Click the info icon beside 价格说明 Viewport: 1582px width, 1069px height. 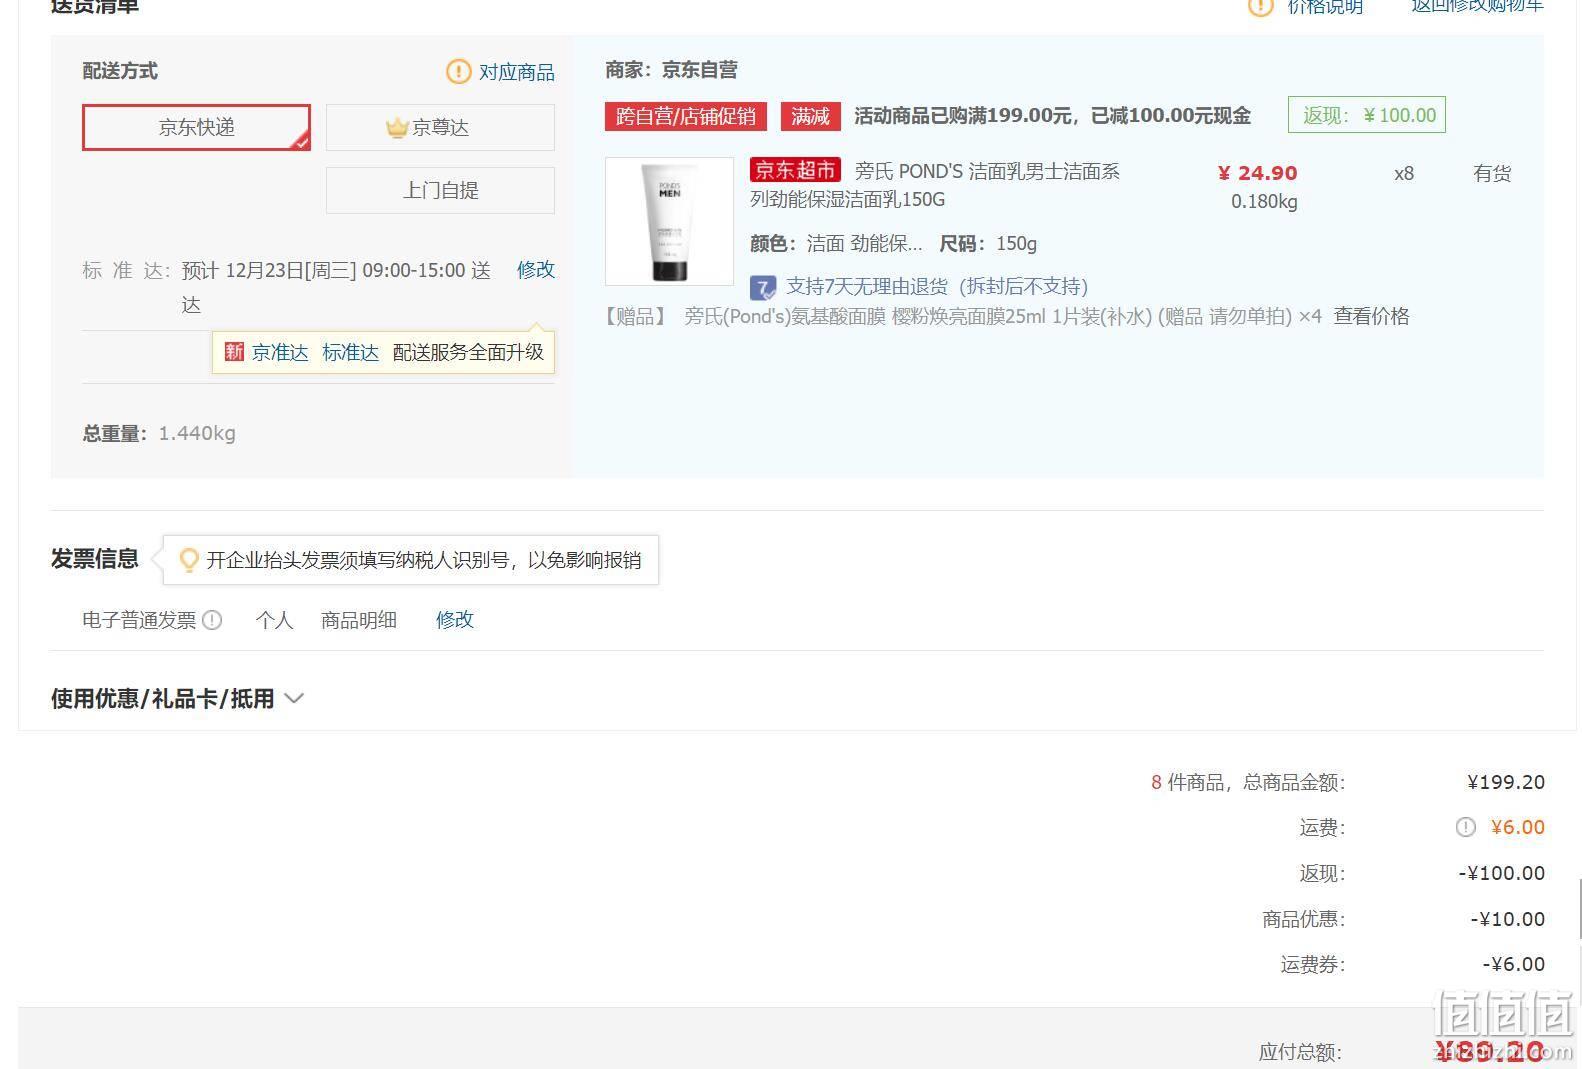pos(1260,7)
